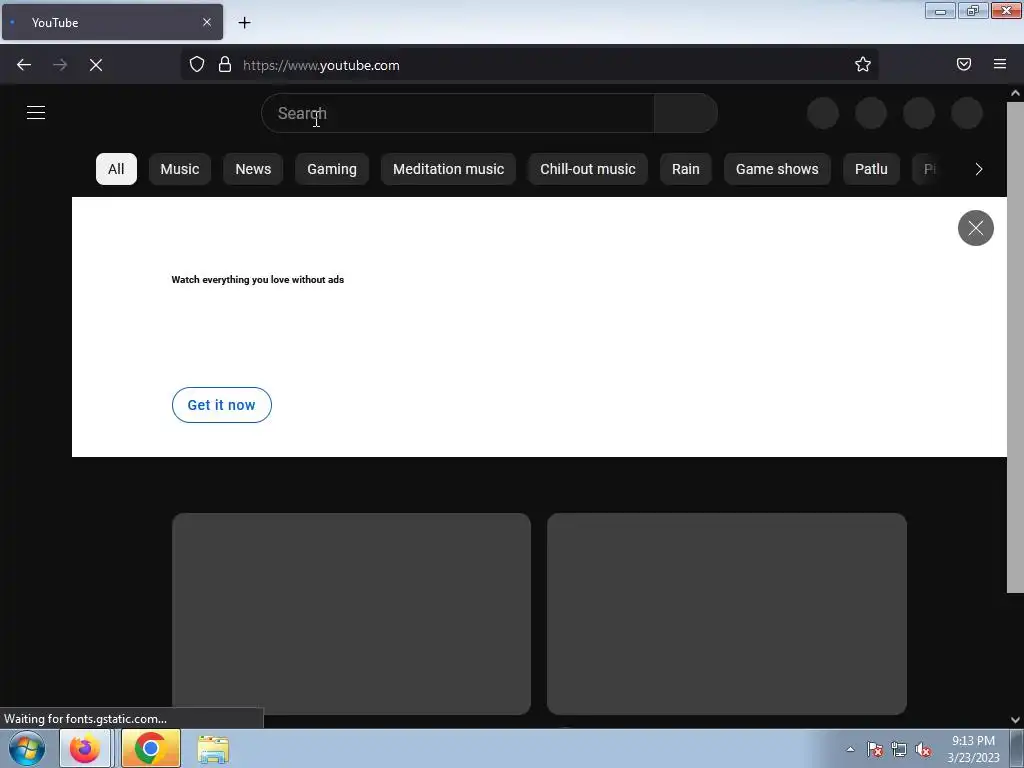The image size is (1024, 768).
Task: Click the YouTube search submit button
Action: pyautogui.click(x=686, y=113)
